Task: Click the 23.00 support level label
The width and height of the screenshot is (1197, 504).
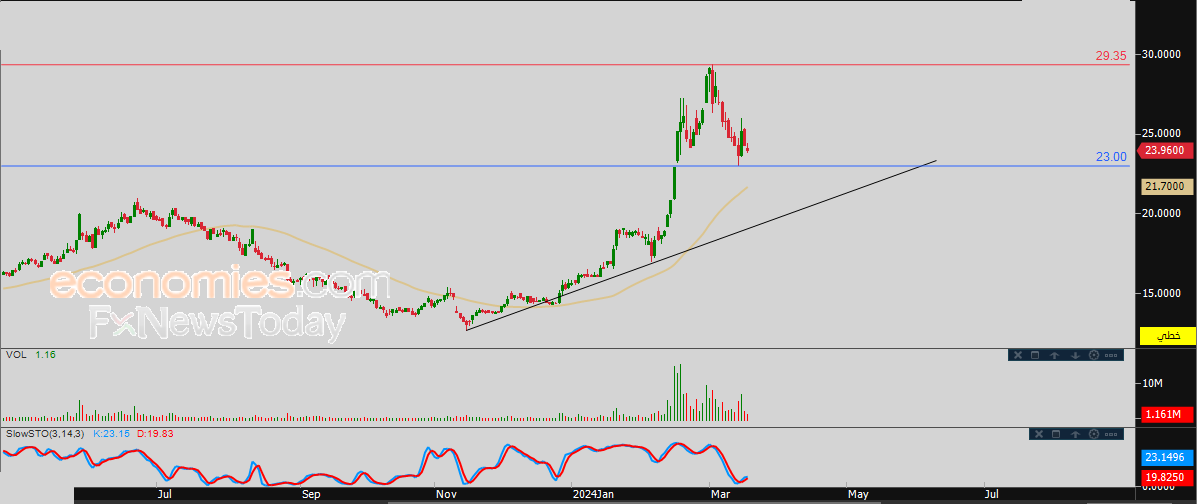Action: 1112,157
